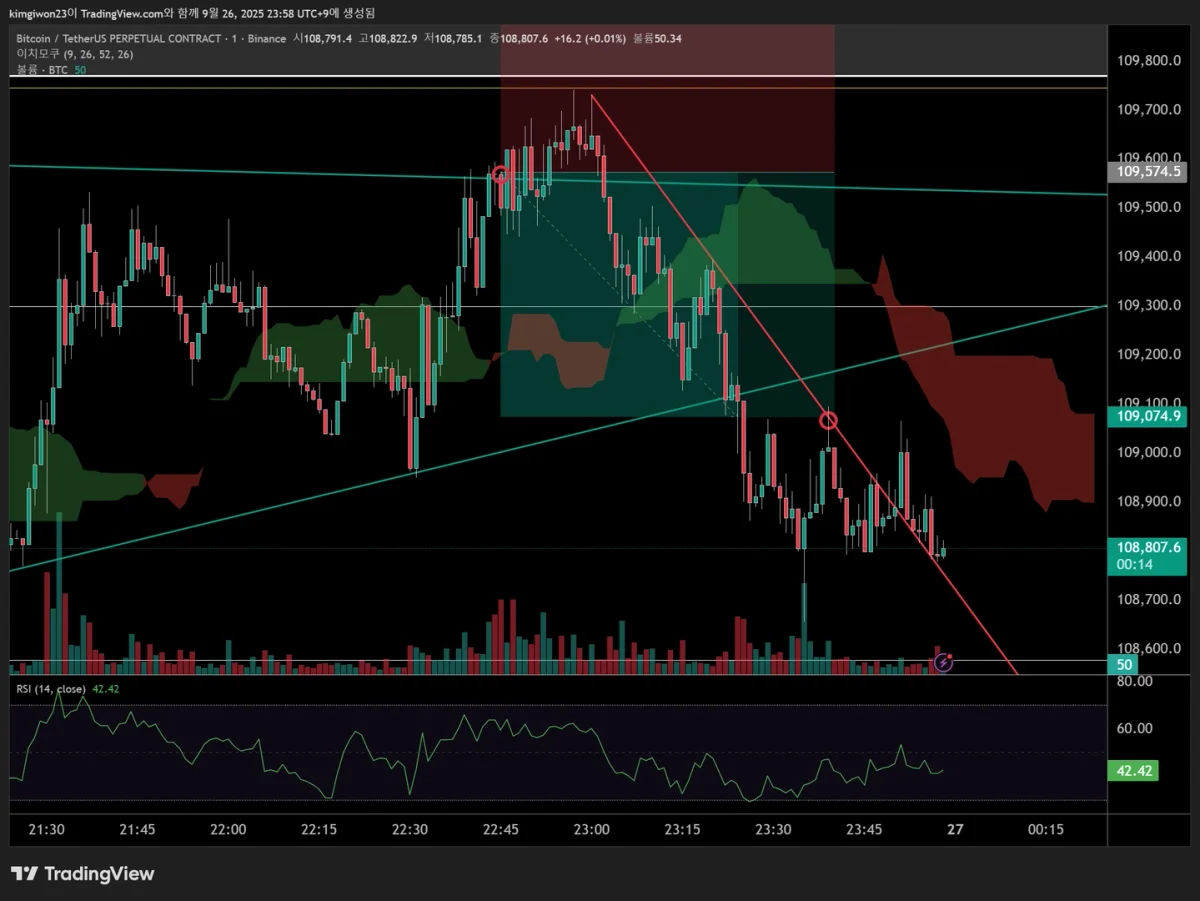The width and height of the screenshot is (1200, 901).
Task: Select the red circle marker near 23:37
Action: [828, 420]
